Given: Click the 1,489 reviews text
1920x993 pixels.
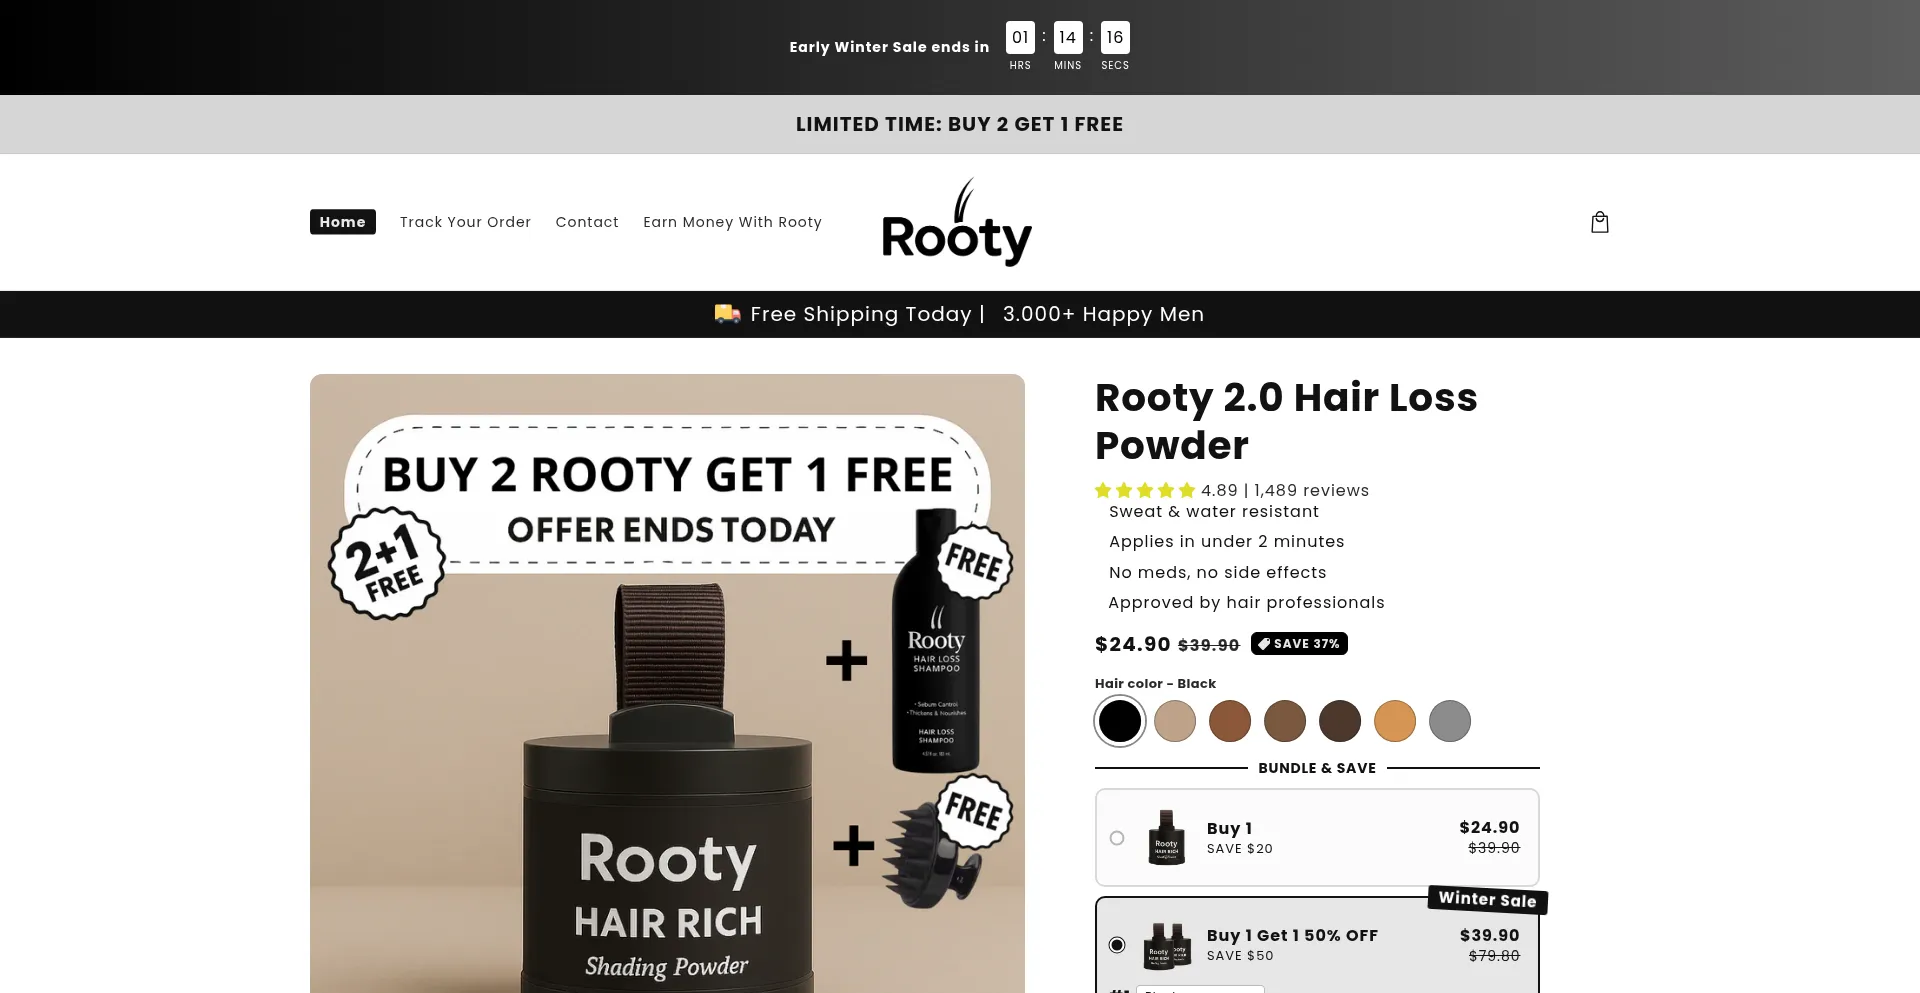Looking at the screenshot, I should pos(1311,490).
